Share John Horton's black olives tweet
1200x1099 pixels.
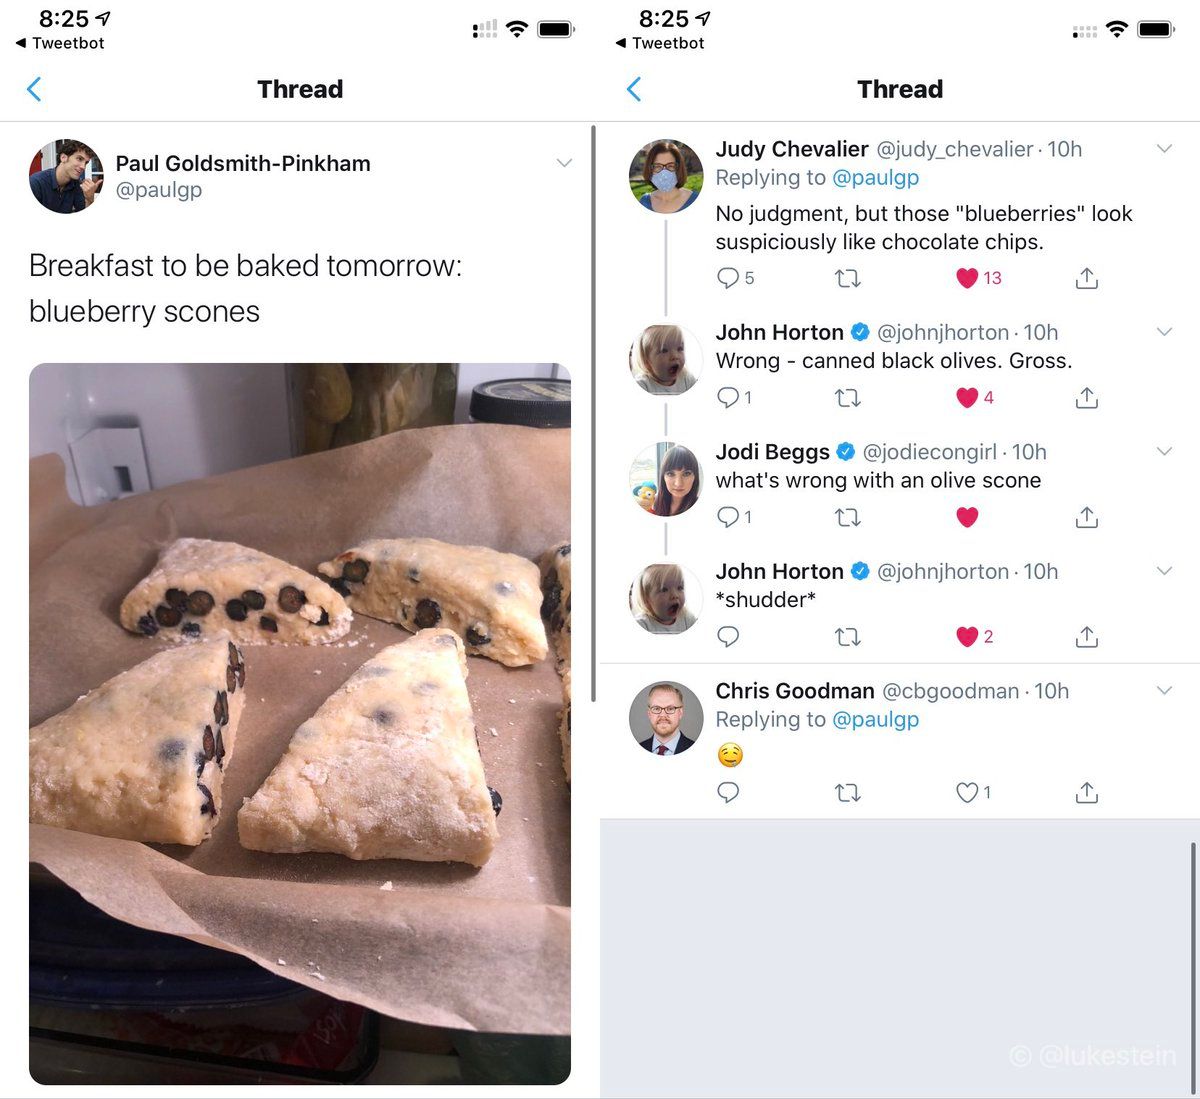tap(1086, 398)
